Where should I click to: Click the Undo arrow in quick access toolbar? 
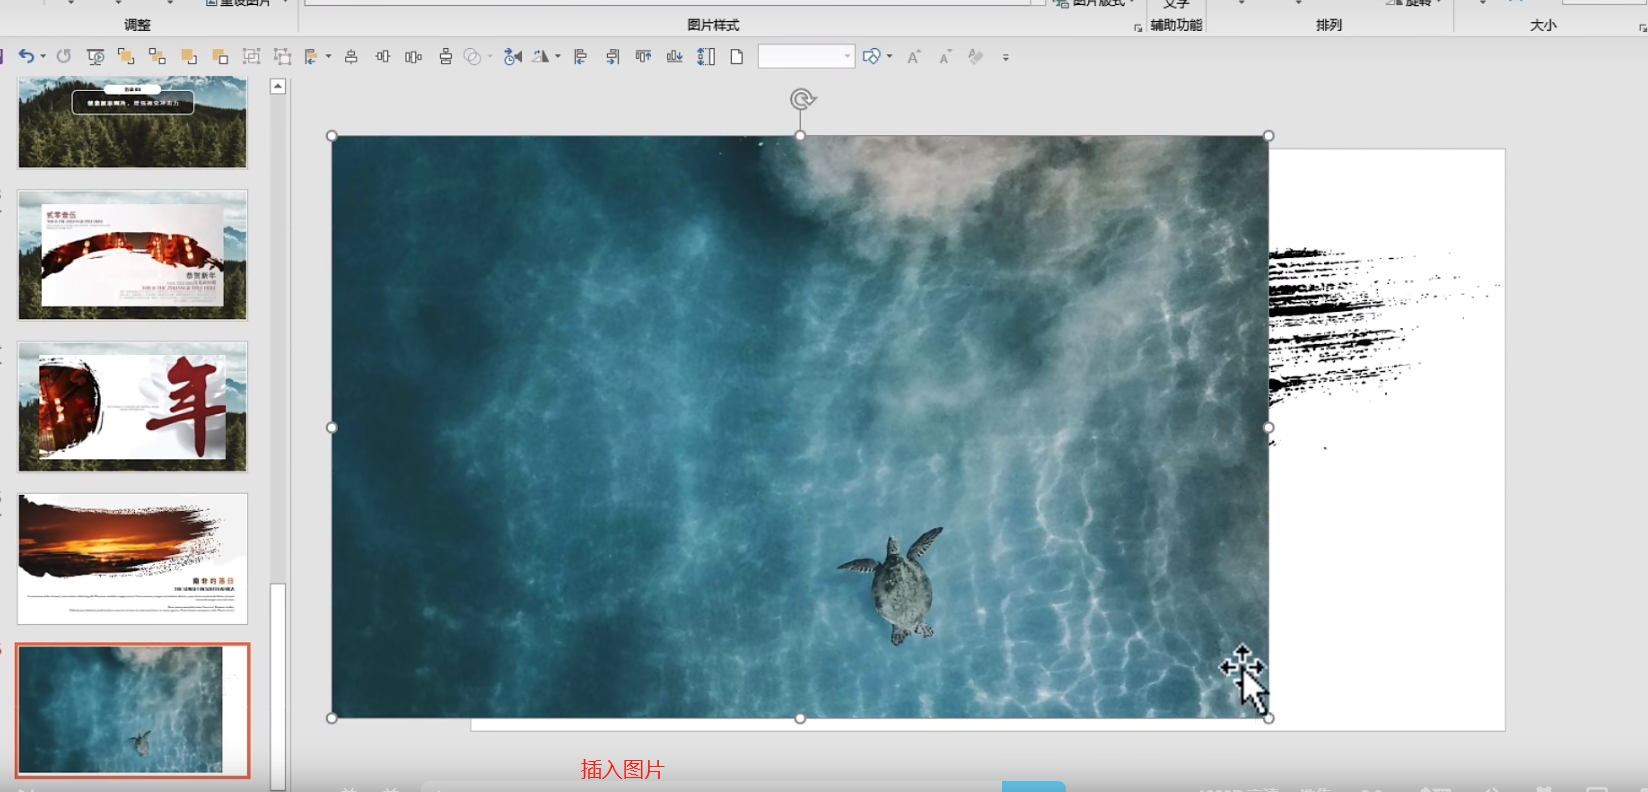coord(26,57)
